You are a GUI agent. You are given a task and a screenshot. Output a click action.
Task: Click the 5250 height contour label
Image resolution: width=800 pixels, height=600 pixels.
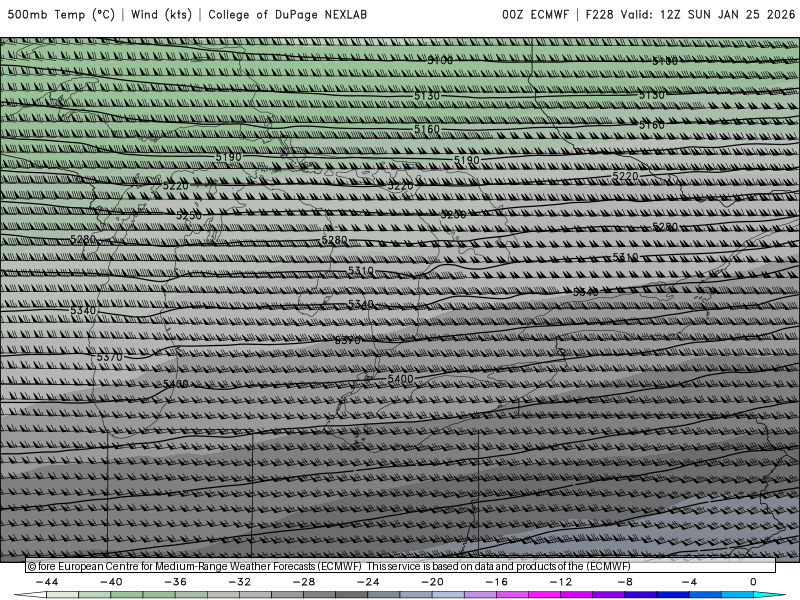(x=189, y=216)
